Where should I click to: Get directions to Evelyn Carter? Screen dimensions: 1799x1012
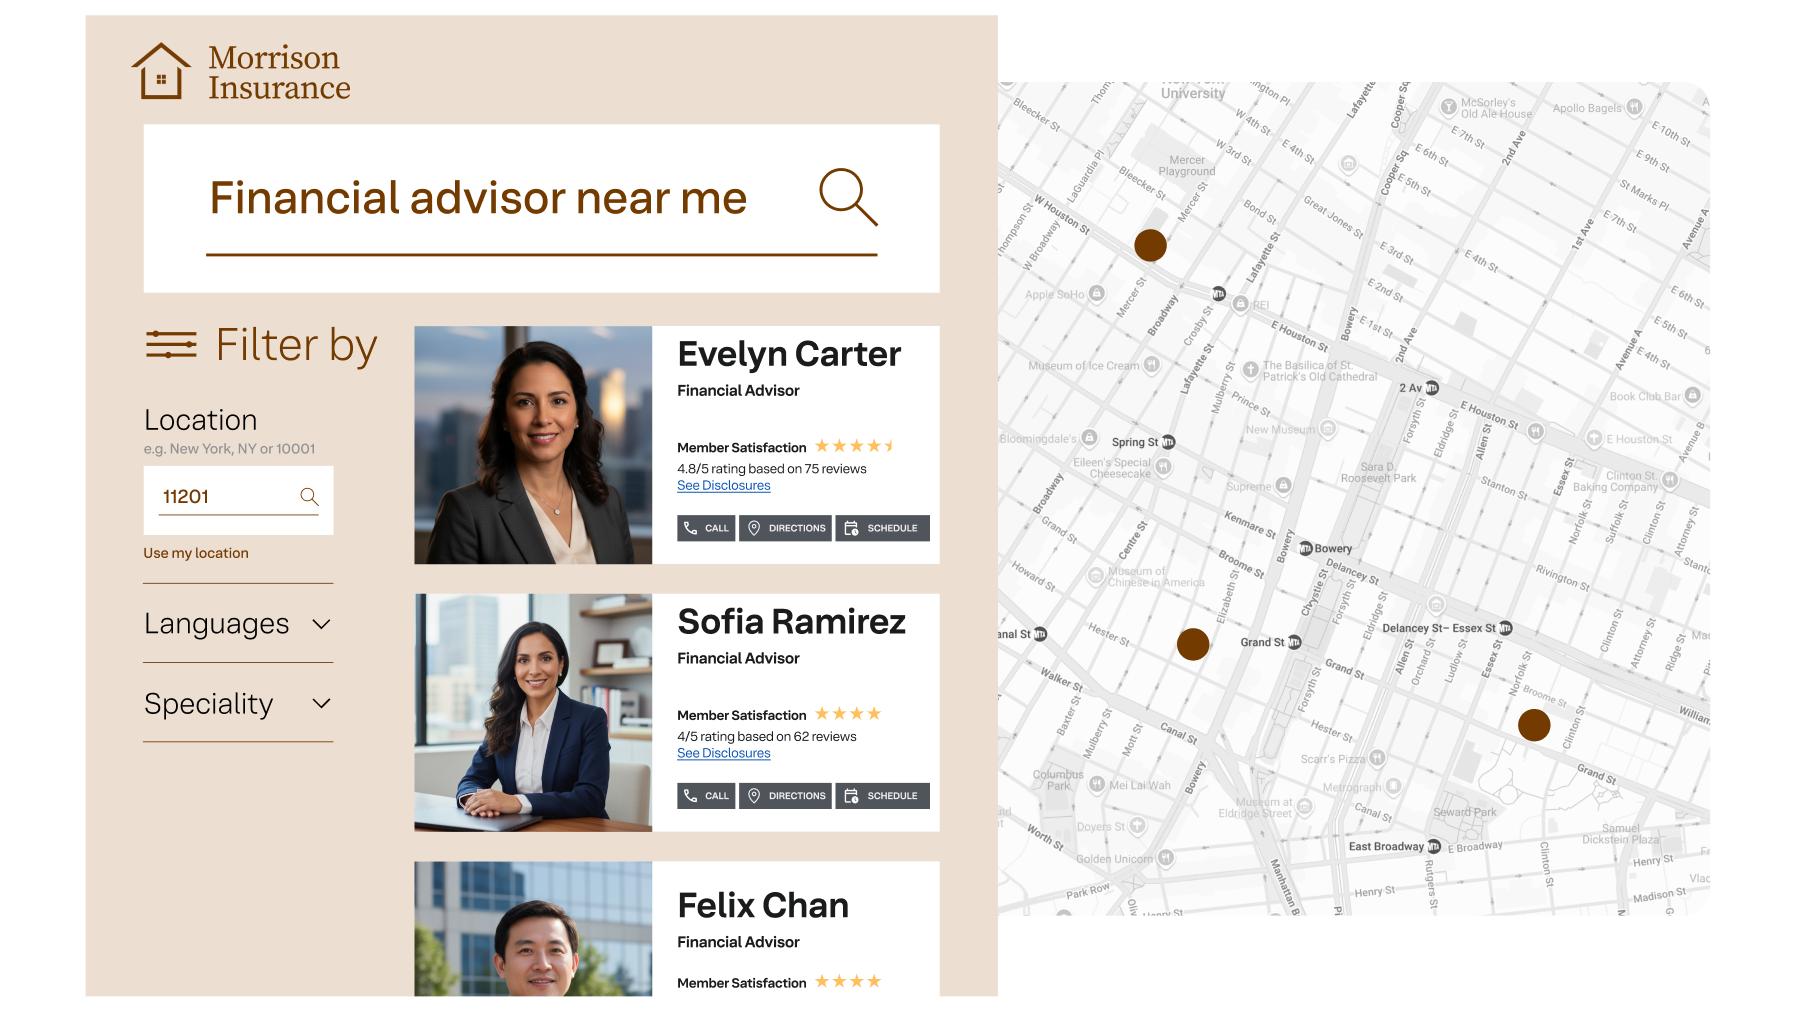tap(785, 528)
